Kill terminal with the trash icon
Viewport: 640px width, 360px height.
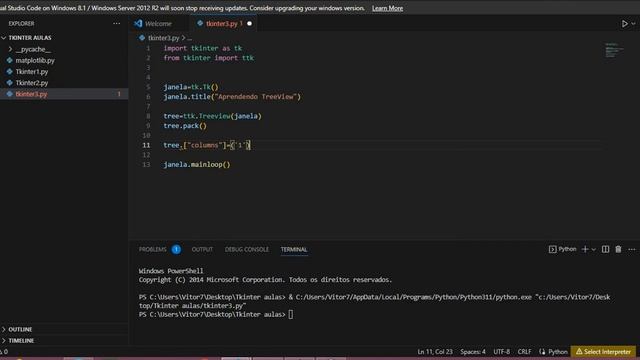pyautogui.click(x=618, y=249)
